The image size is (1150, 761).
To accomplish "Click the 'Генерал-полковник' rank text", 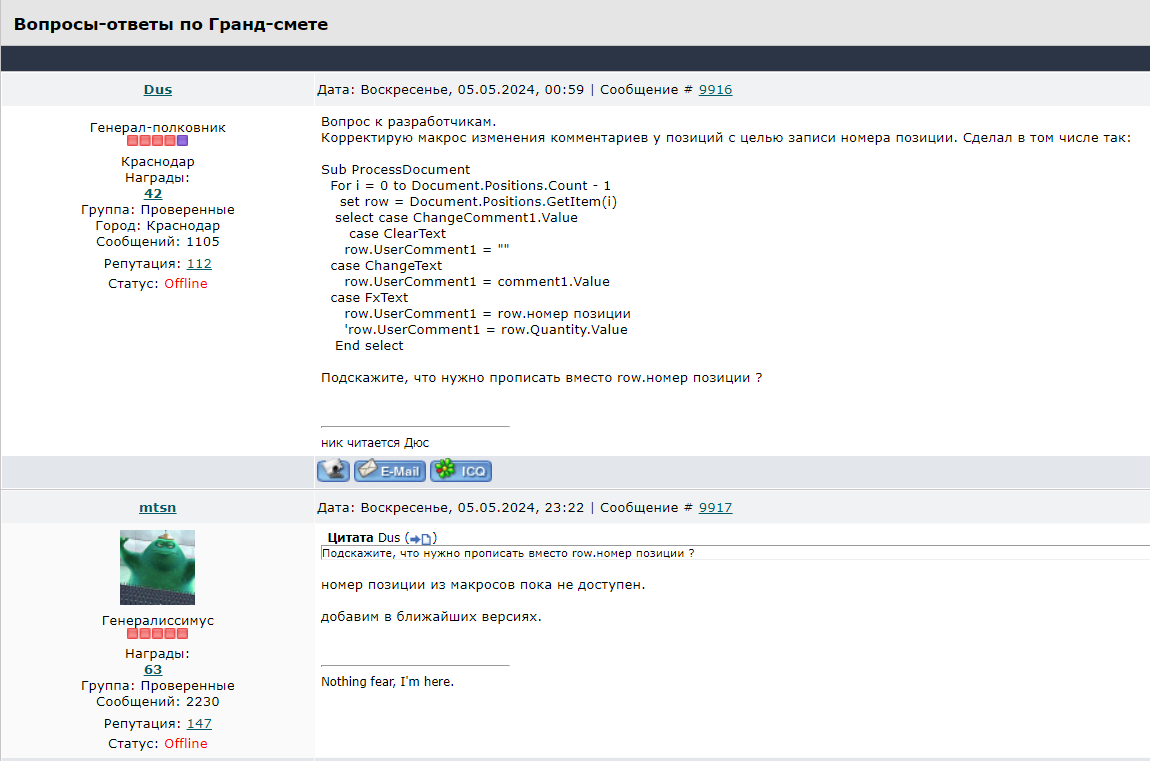I will [158, 128].
